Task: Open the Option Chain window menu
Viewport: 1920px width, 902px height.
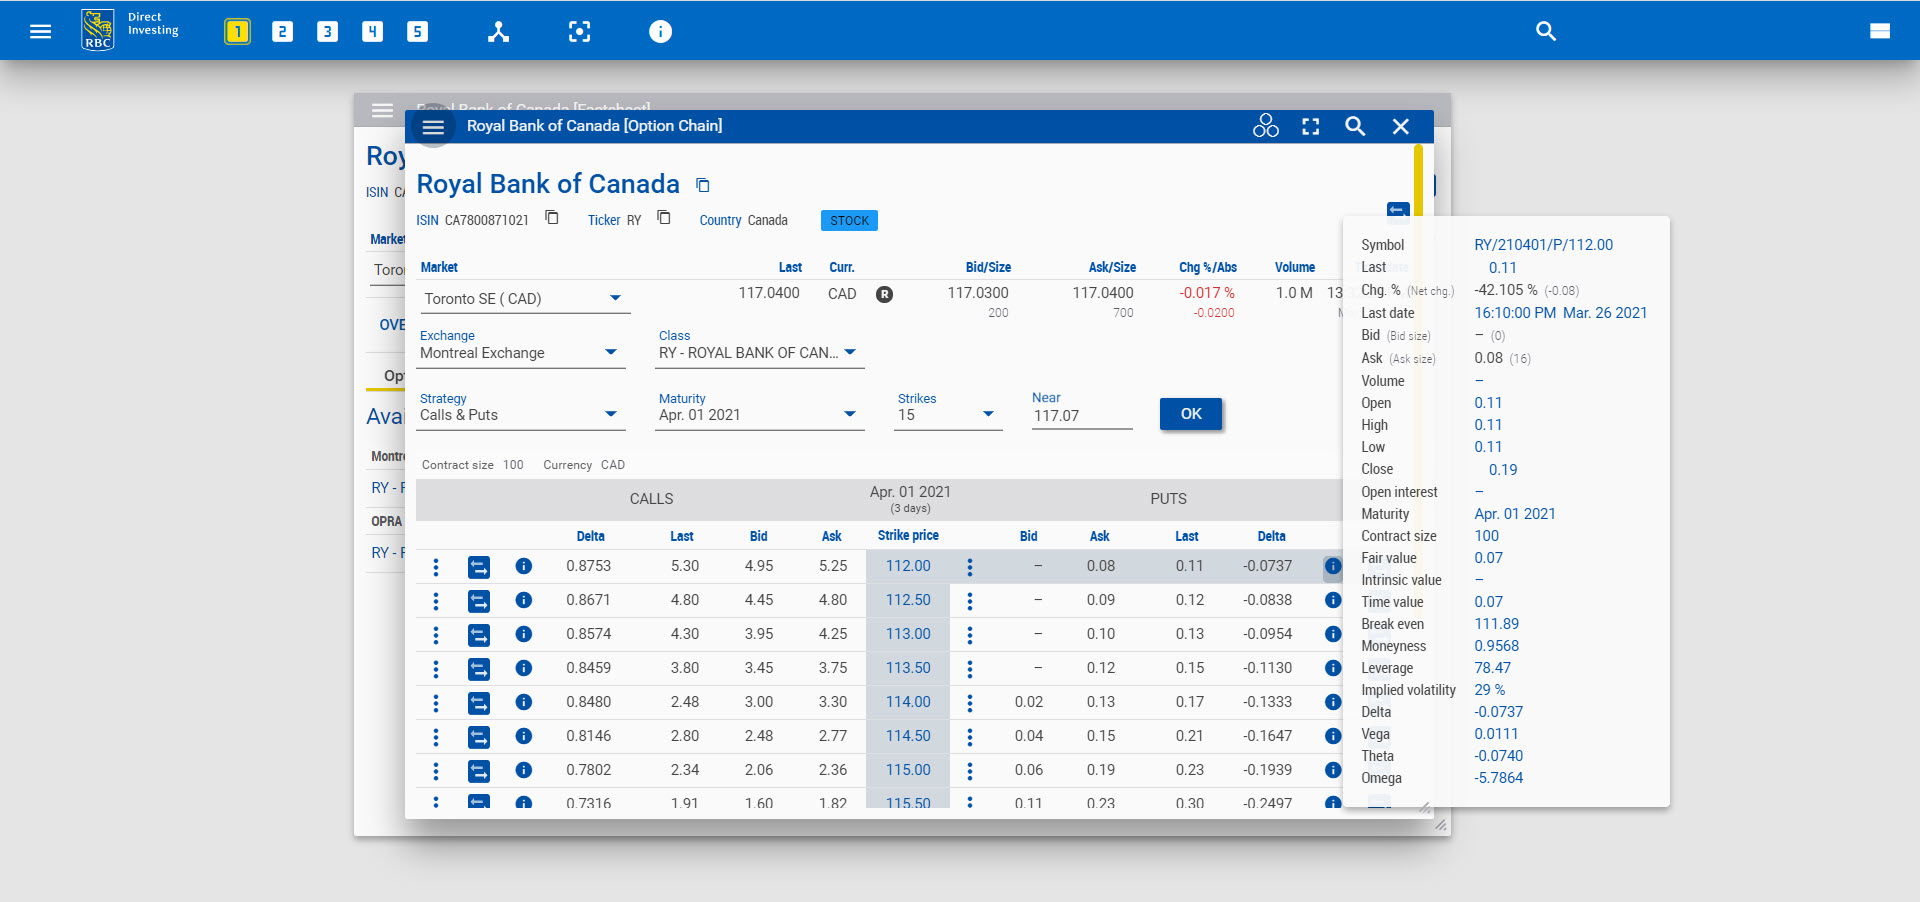Action: pos(433,127)
